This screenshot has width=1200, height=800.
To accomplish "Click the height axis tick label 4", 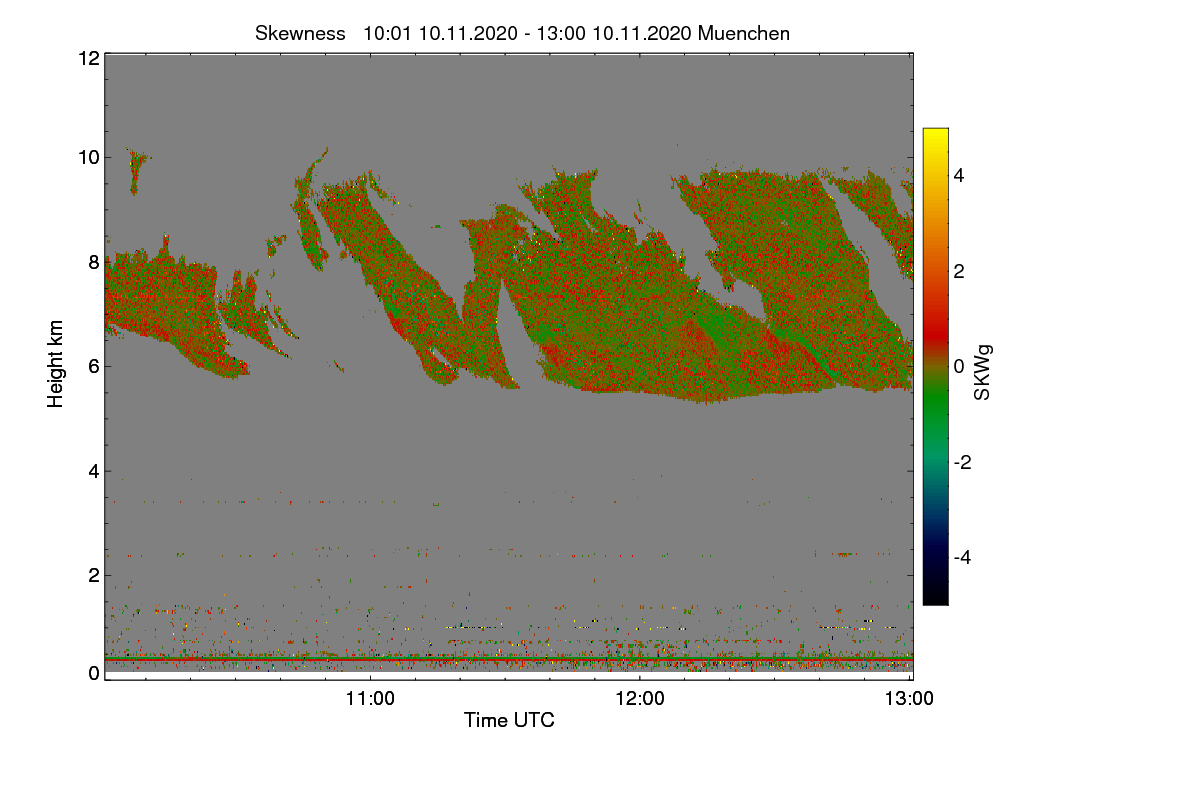I will 94,471.
